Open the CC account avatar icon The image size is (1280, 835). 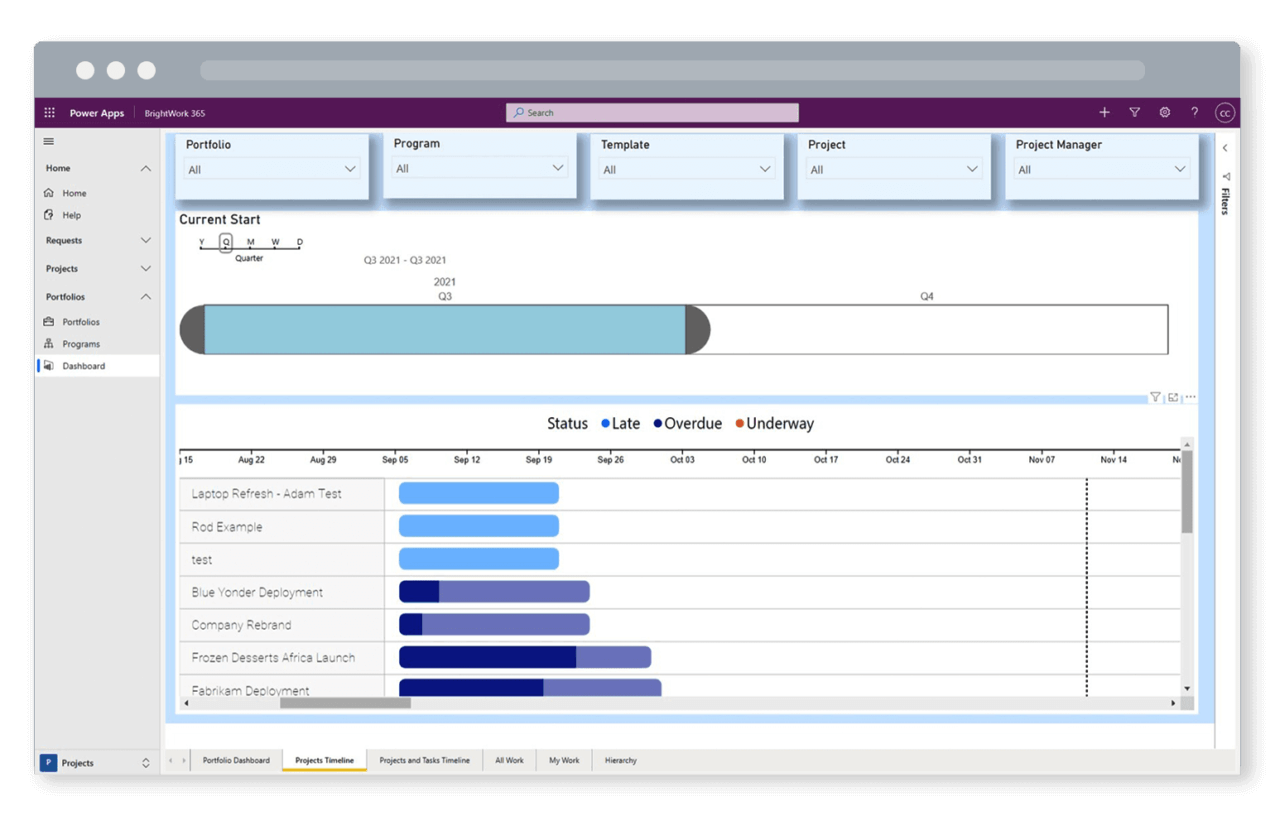[1224, 112]
